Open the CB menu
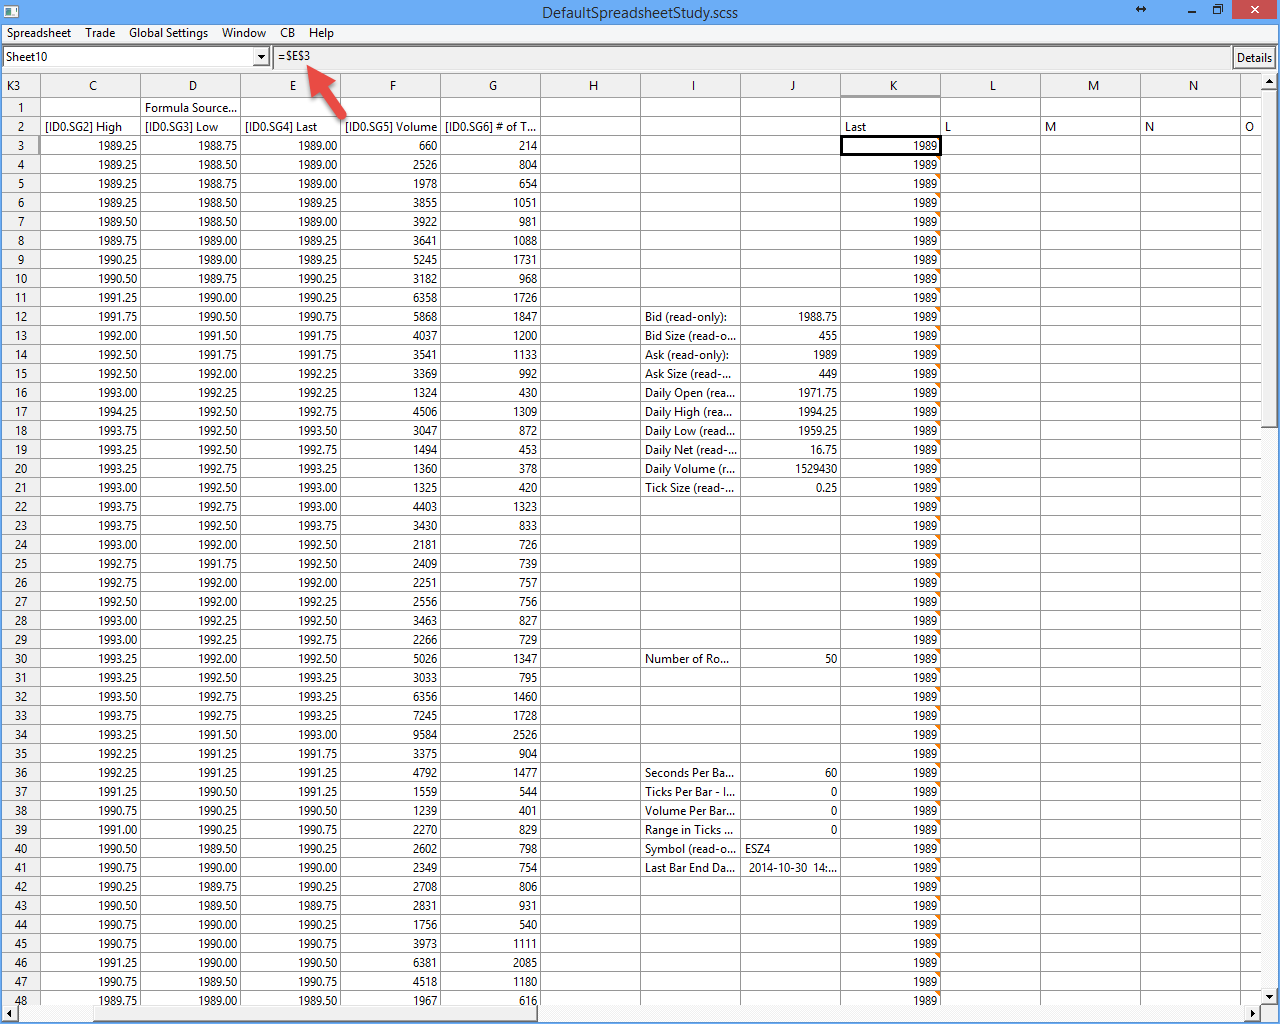The width and height of the screenshot is (1280, 1024). [288, 33]
